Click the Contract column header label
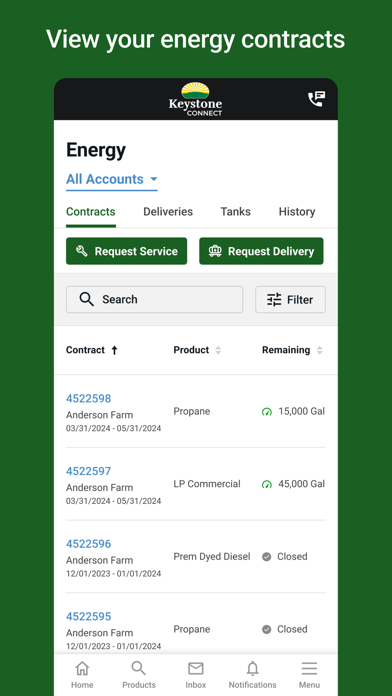 pyautogui.click(x=85, y=350)
